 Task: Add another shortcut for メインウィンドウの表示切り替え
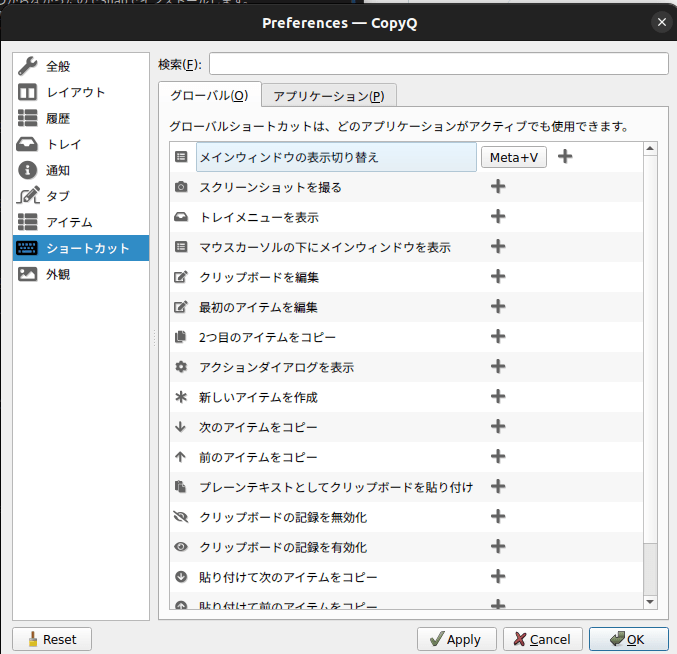point(565,157)
